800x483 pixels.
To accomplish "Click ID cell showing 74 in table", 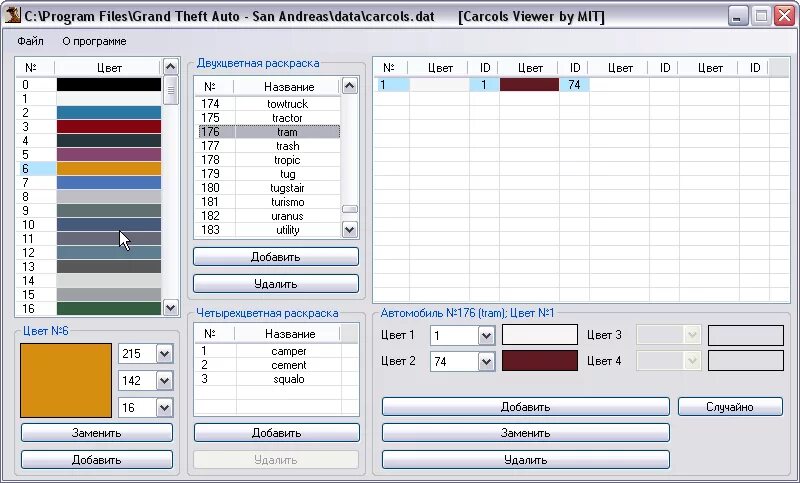I will pos(574,85).
